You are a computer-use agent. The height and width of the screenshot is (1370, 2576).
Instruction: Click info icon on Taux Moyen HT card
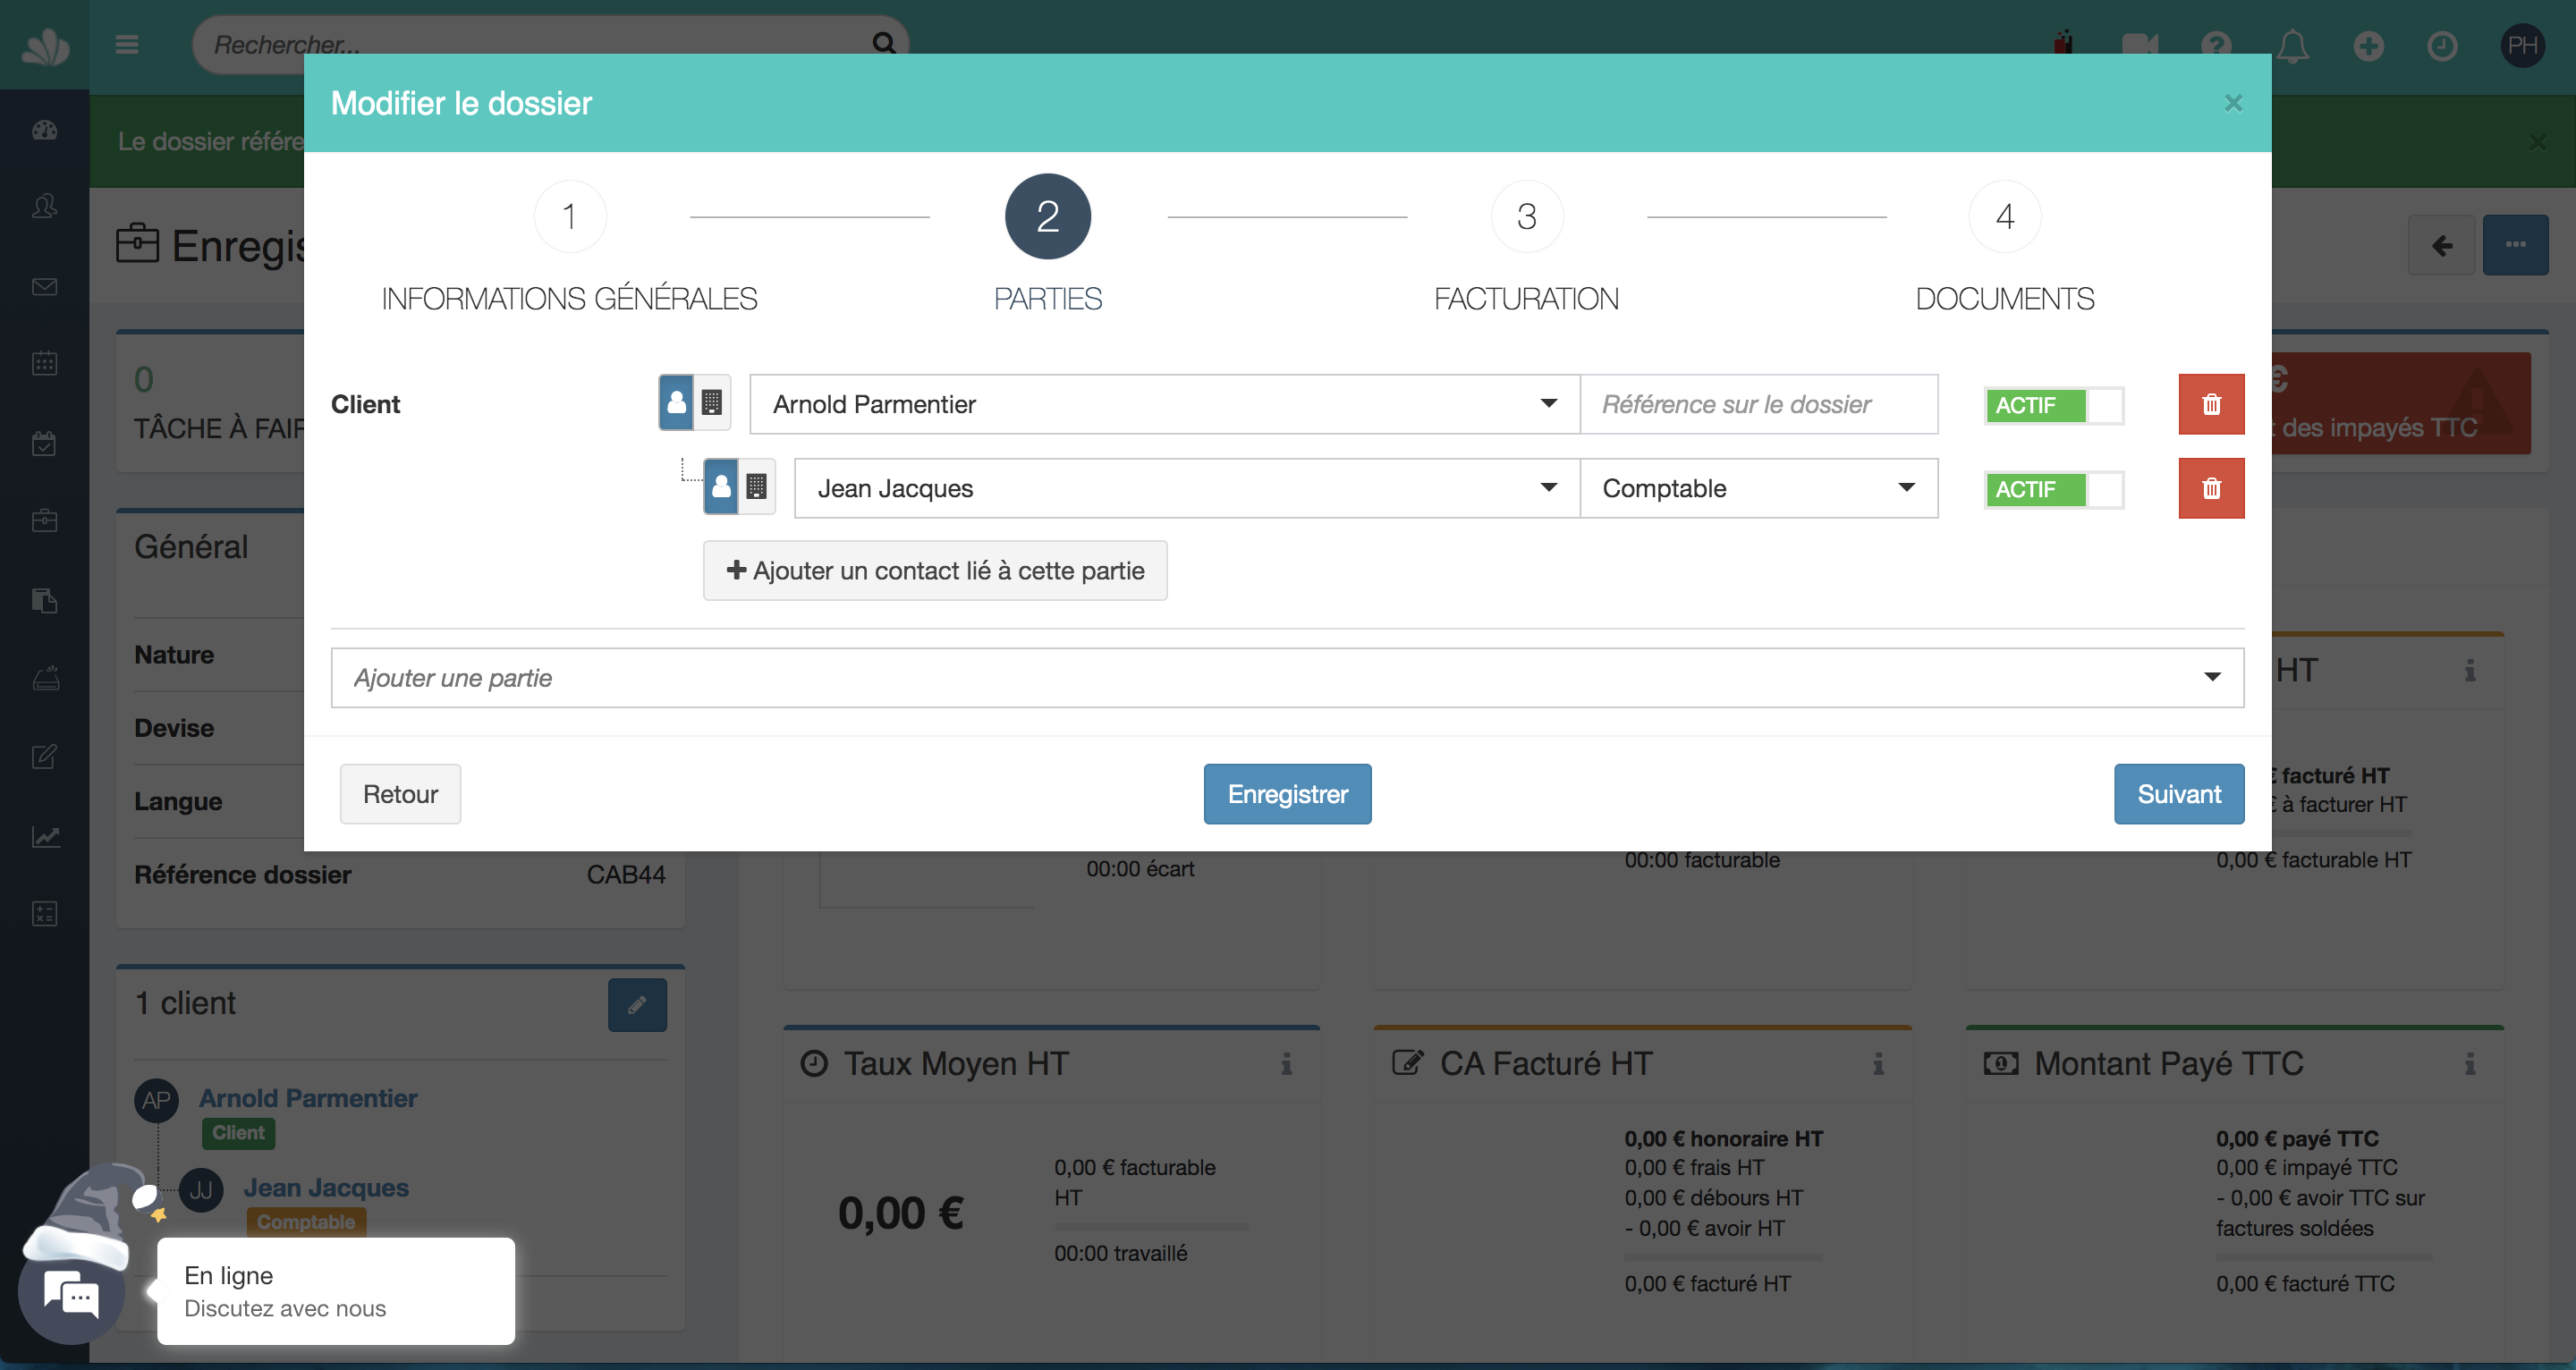pos(1287,1063)
